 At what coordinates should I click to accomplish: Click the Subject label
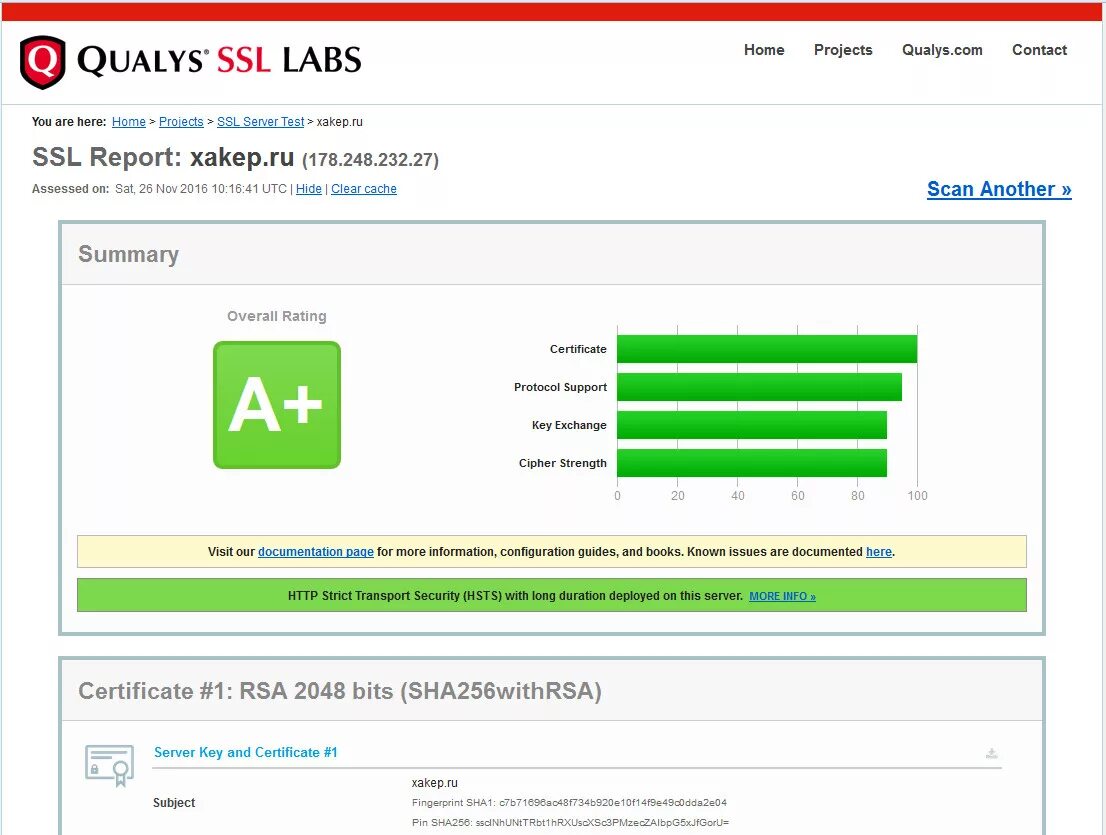coord(174,803)
